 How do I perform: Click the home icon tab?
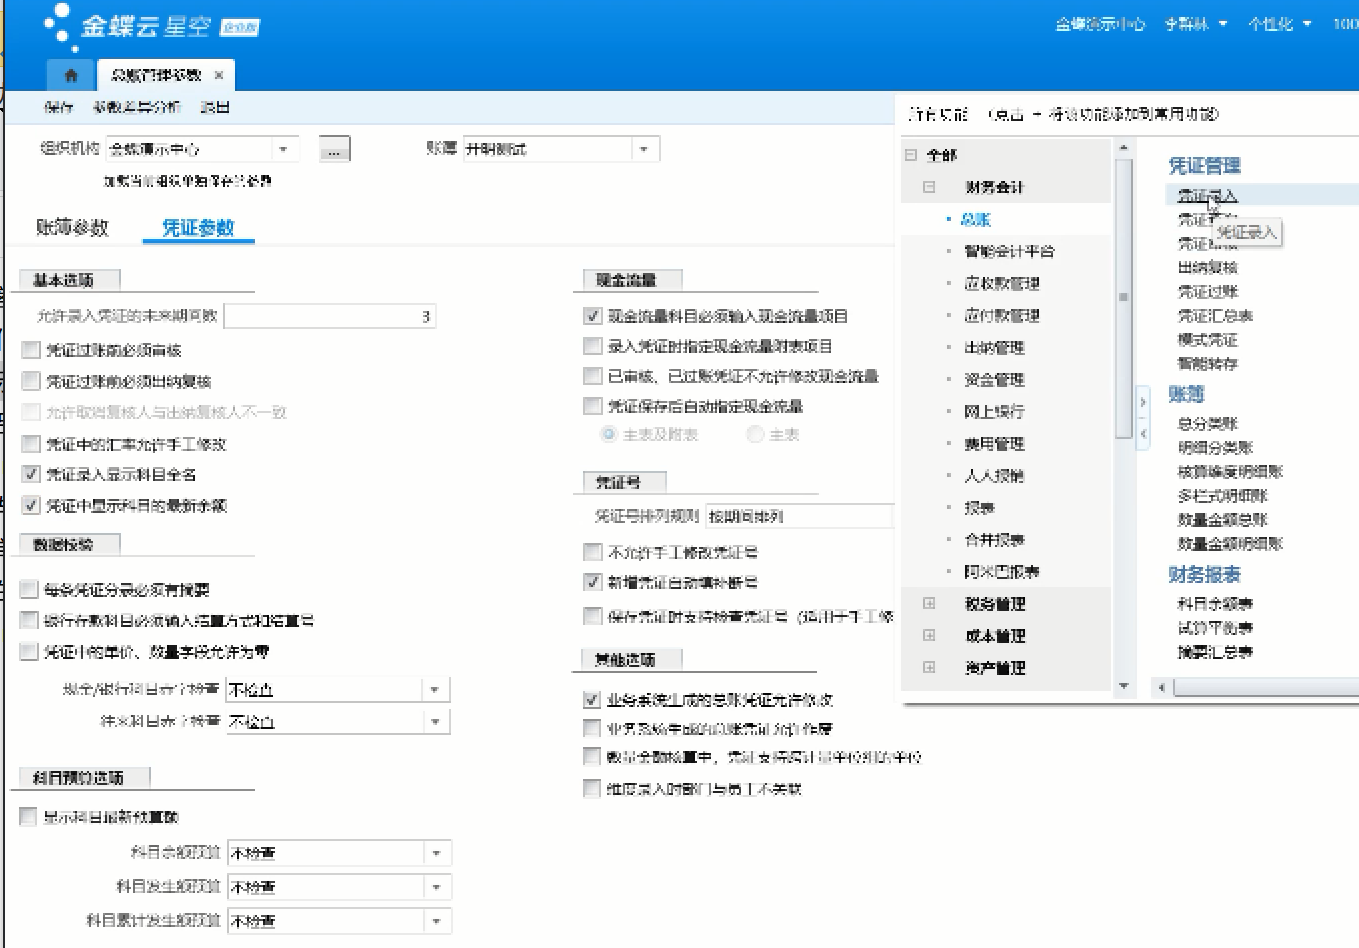pyautogui.click(x=71, y=75)
